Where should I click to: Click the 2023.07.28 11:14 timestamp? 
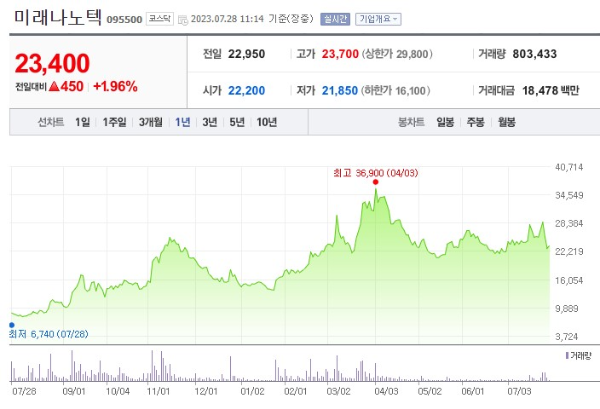[227, 19]
